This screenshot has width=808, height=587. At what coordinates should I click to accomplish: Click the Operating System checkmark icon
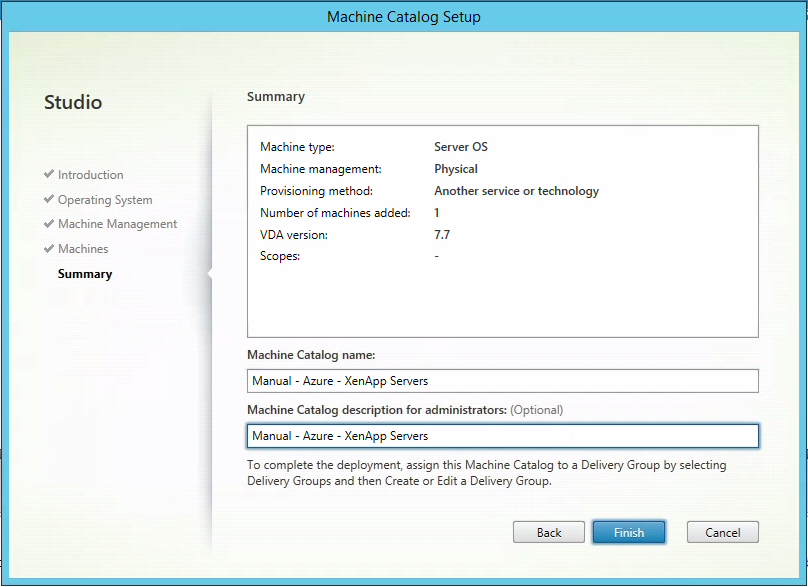49,199
